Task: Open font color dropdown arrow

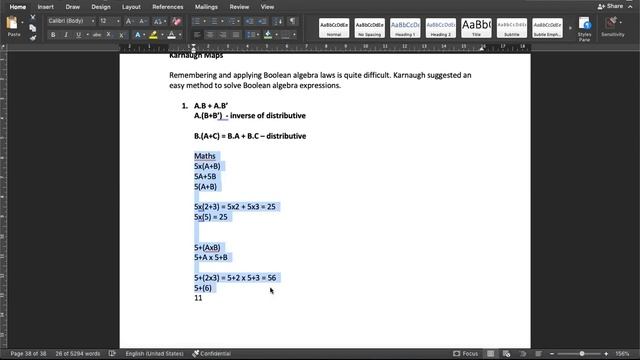Action: click(180, 35)
